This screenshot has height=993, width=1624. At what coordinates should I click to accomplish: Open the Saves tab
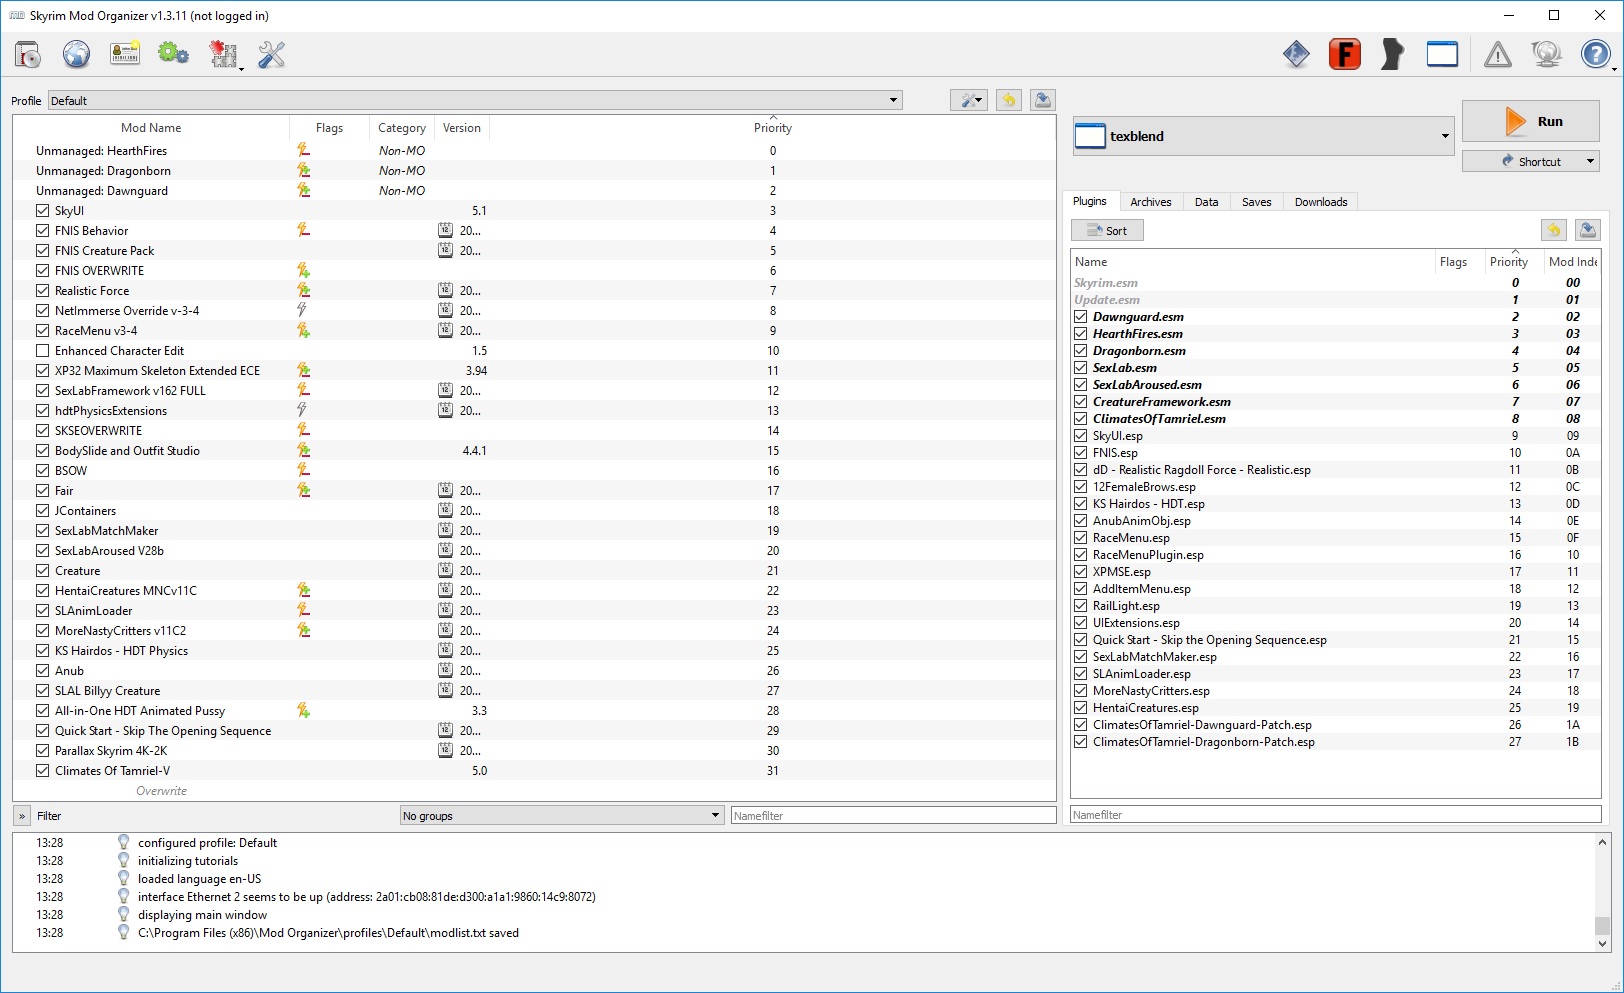tap(1257, 202)
